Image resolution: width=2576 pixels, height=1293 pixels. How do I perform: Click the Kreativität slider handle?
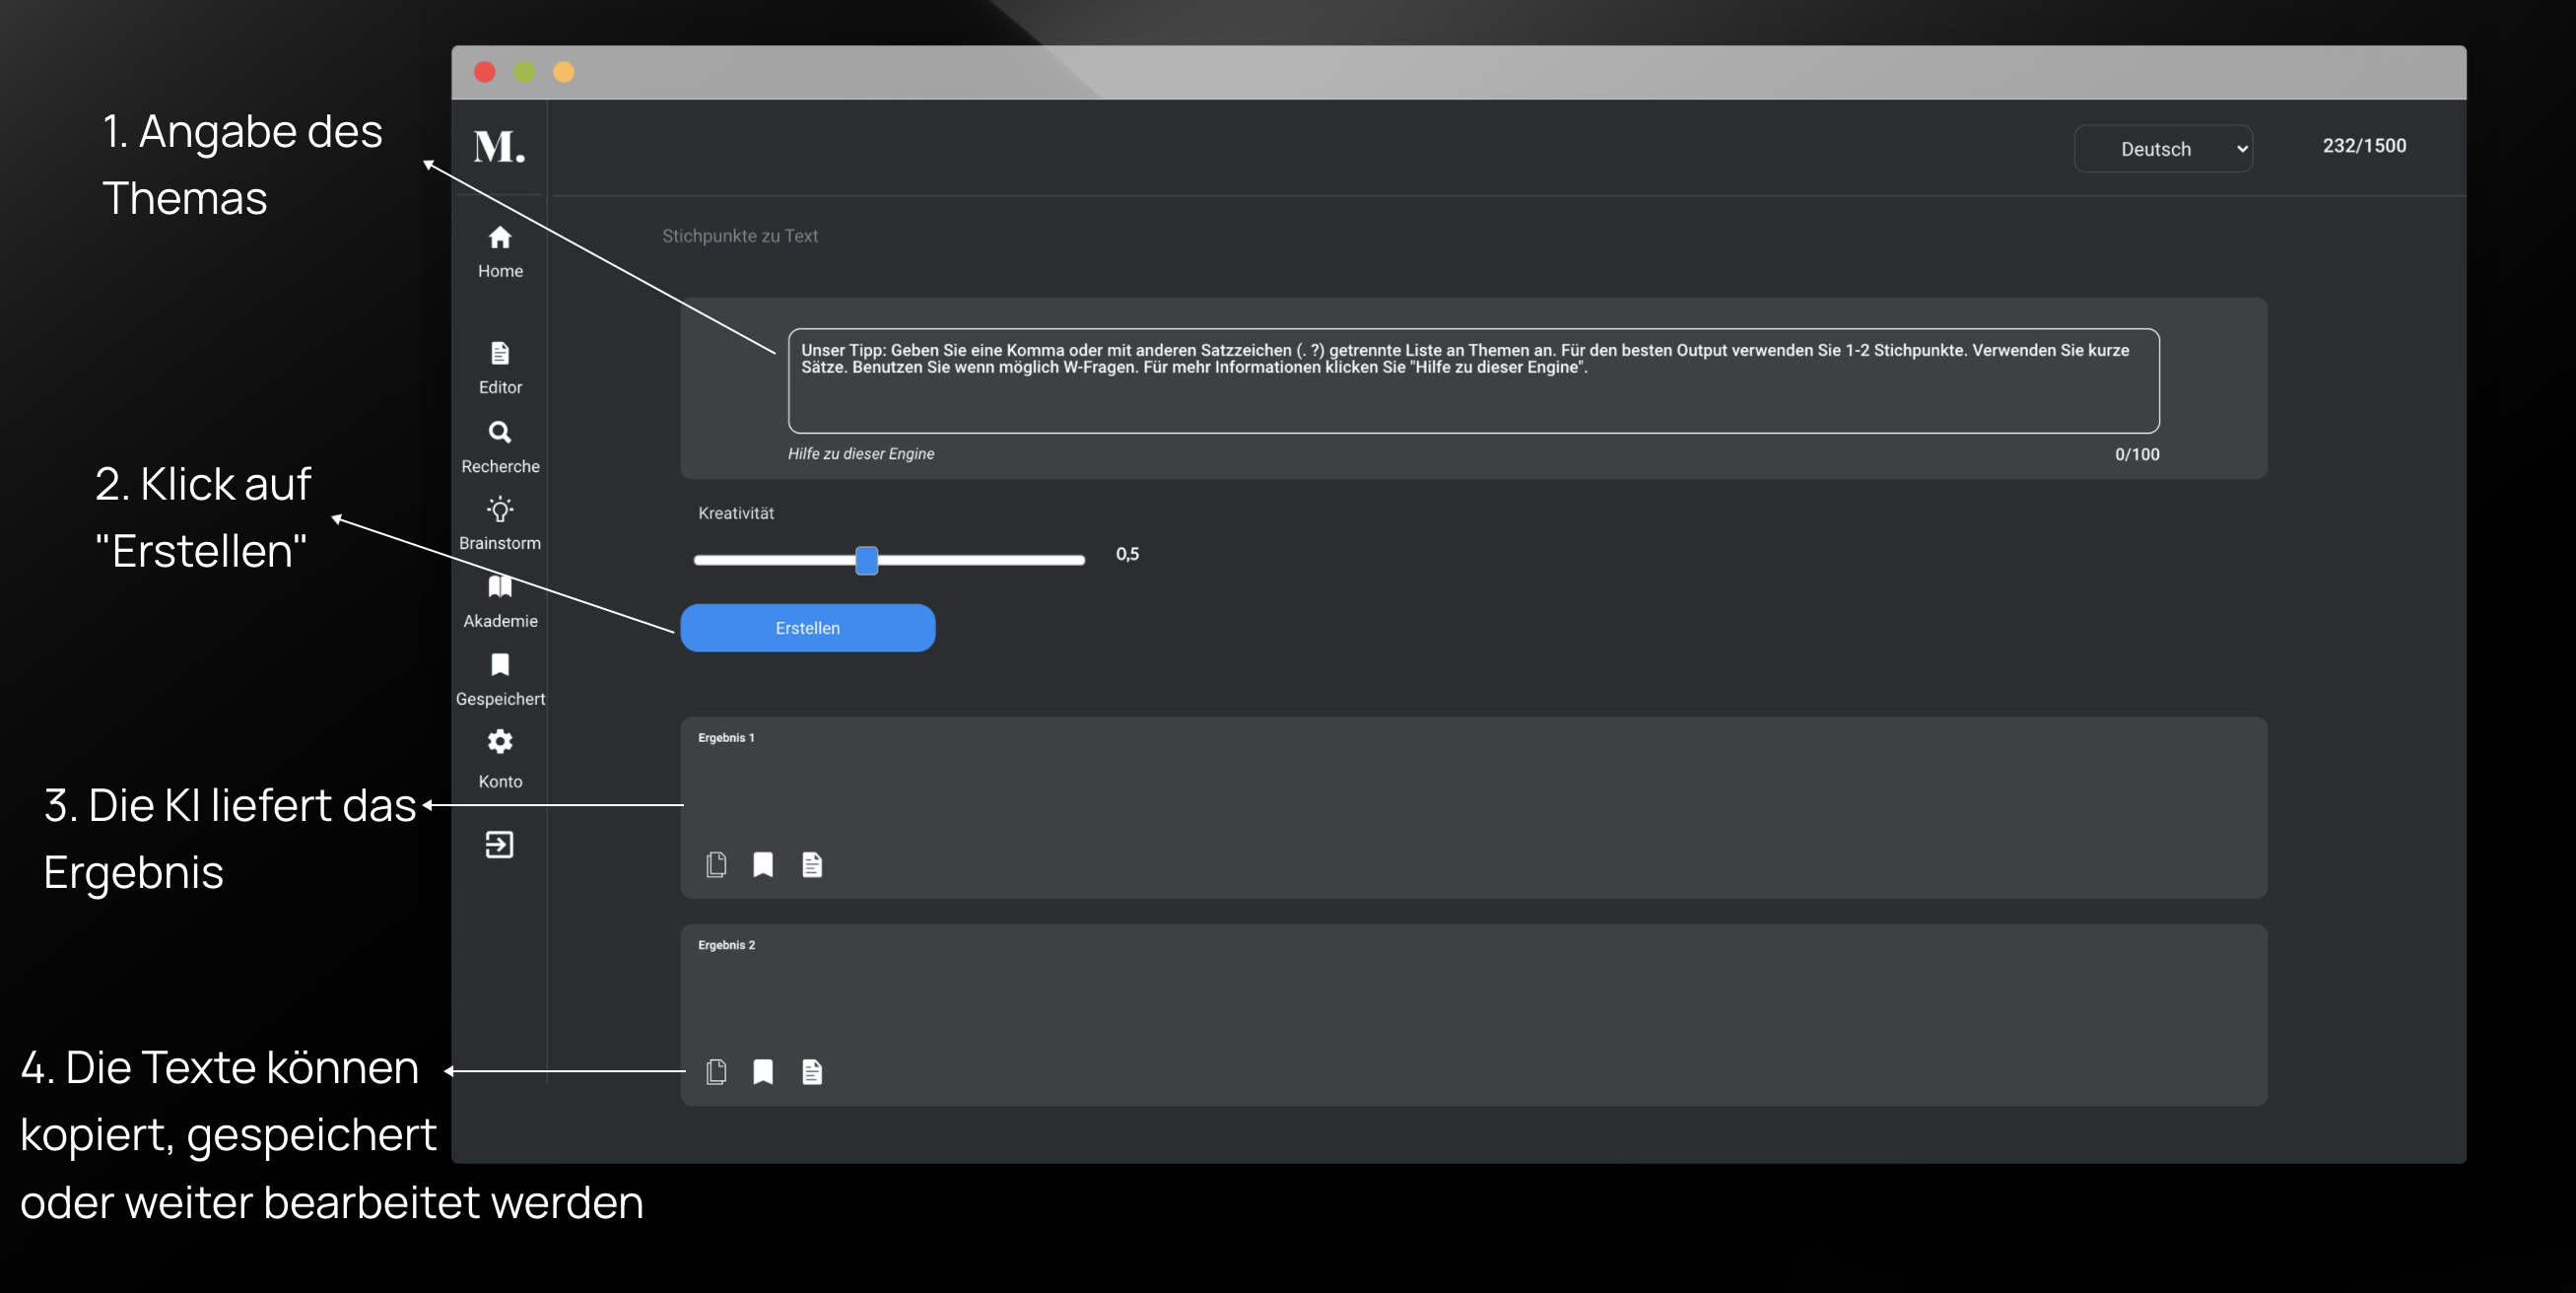[867, 560]
